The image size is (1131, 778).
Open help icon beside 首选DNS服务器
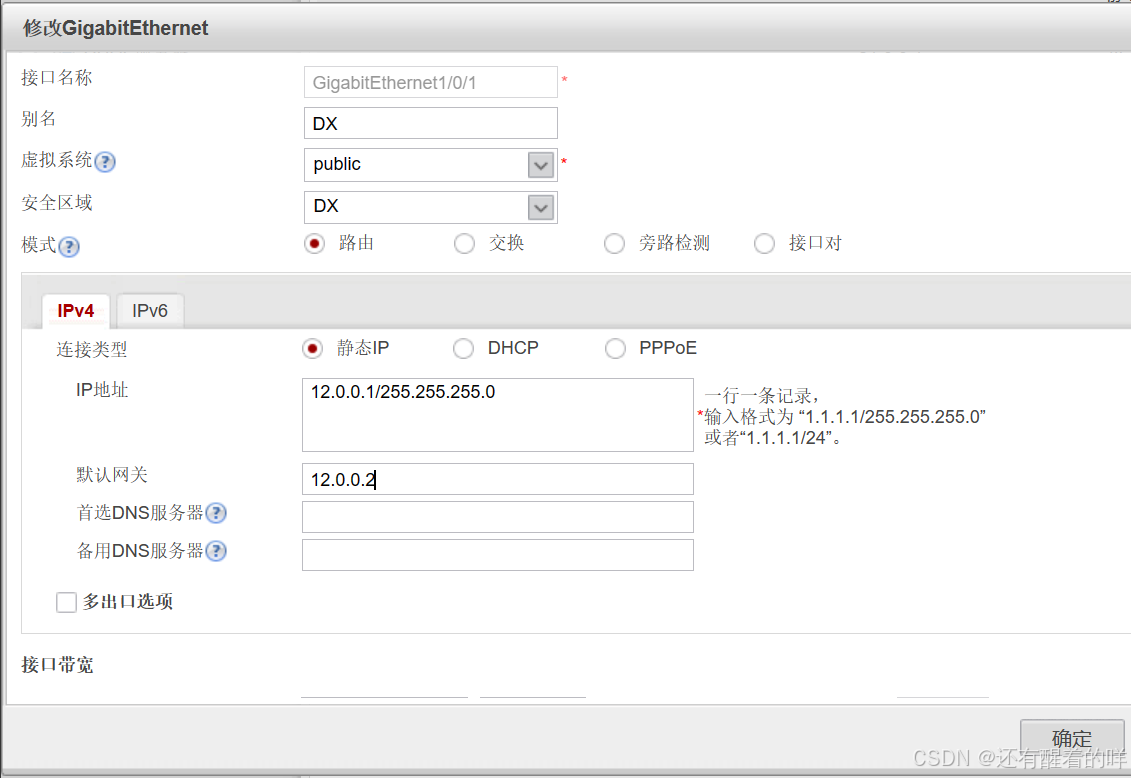(216, 513)
